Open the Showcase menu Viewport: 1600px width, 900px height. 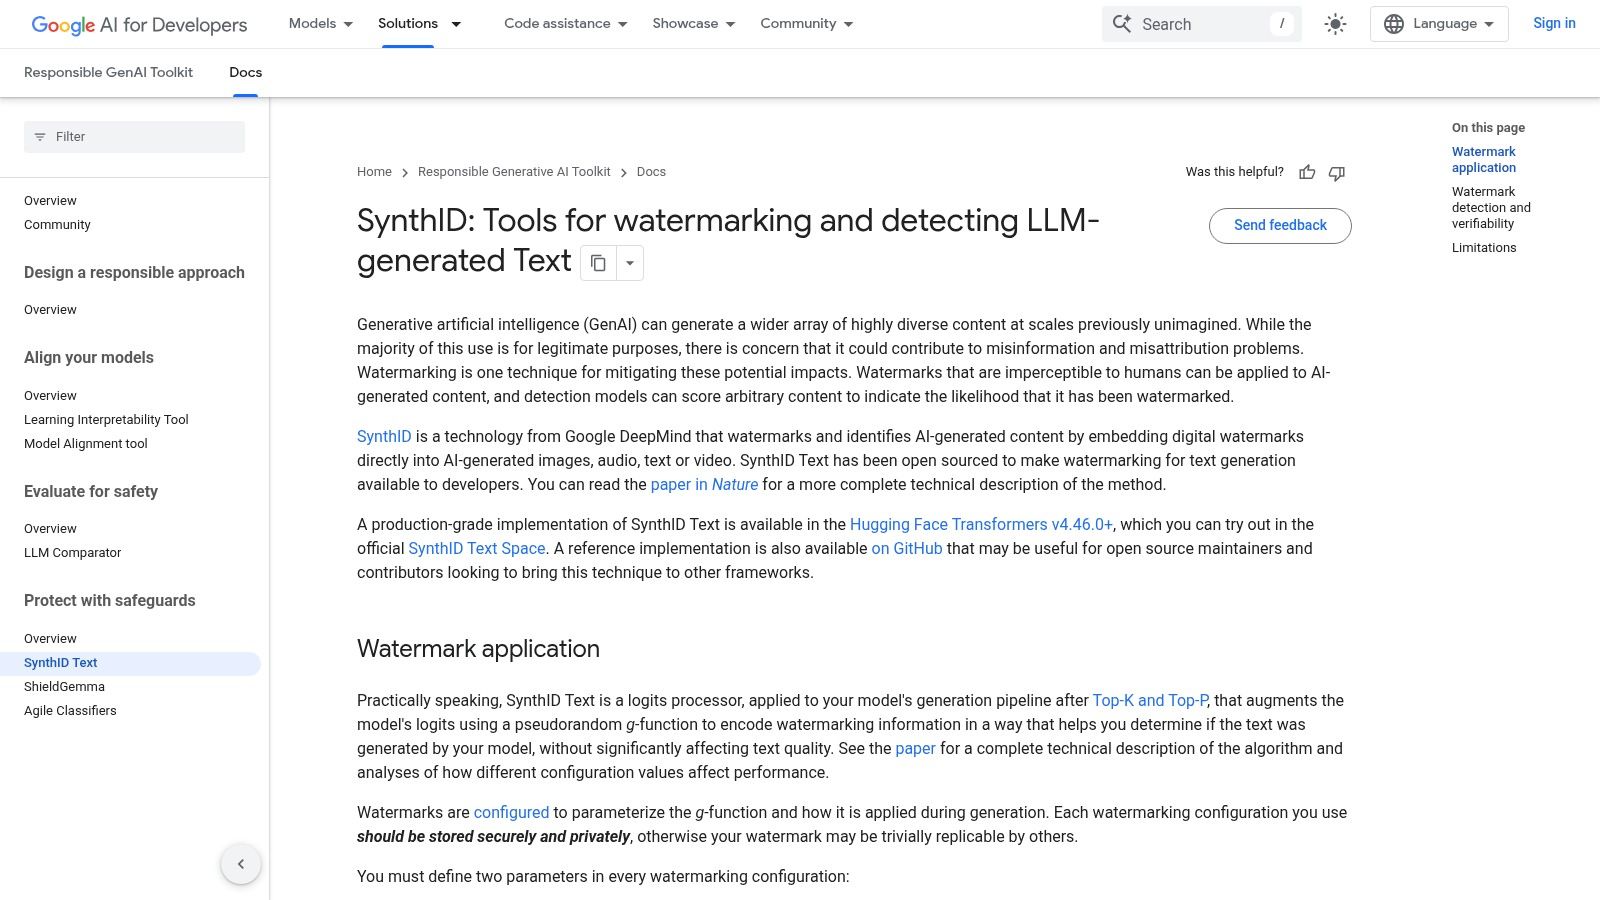[691, 23]
